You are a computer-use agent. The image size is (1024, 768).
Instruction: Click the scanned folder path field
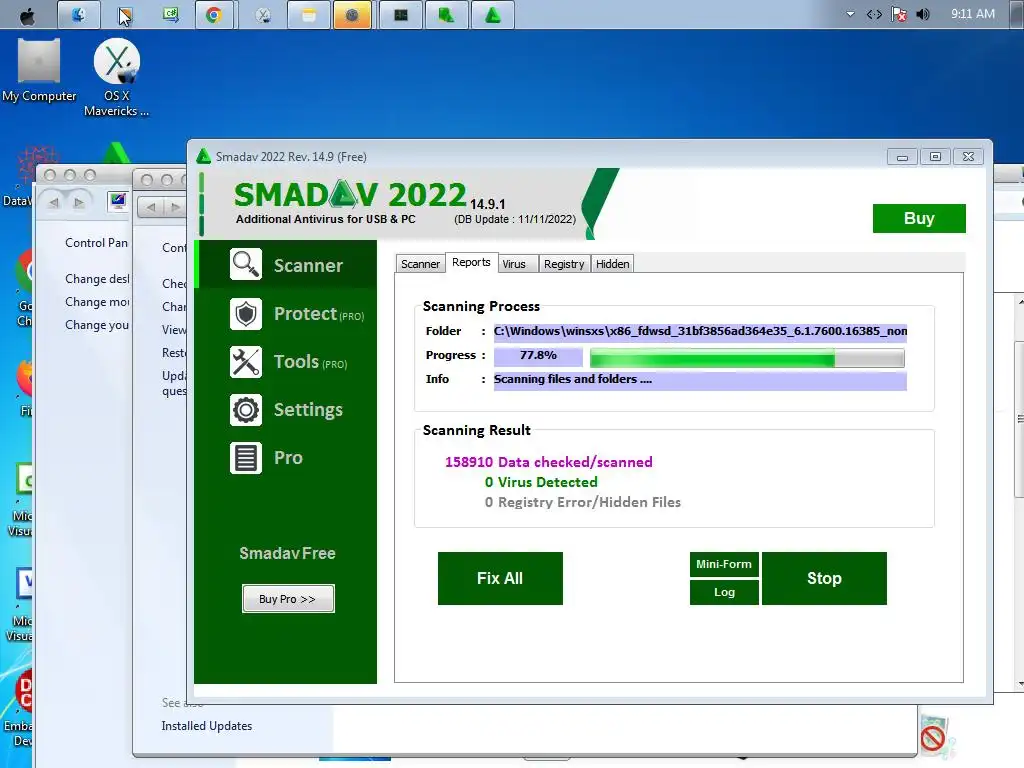point(700,332)
